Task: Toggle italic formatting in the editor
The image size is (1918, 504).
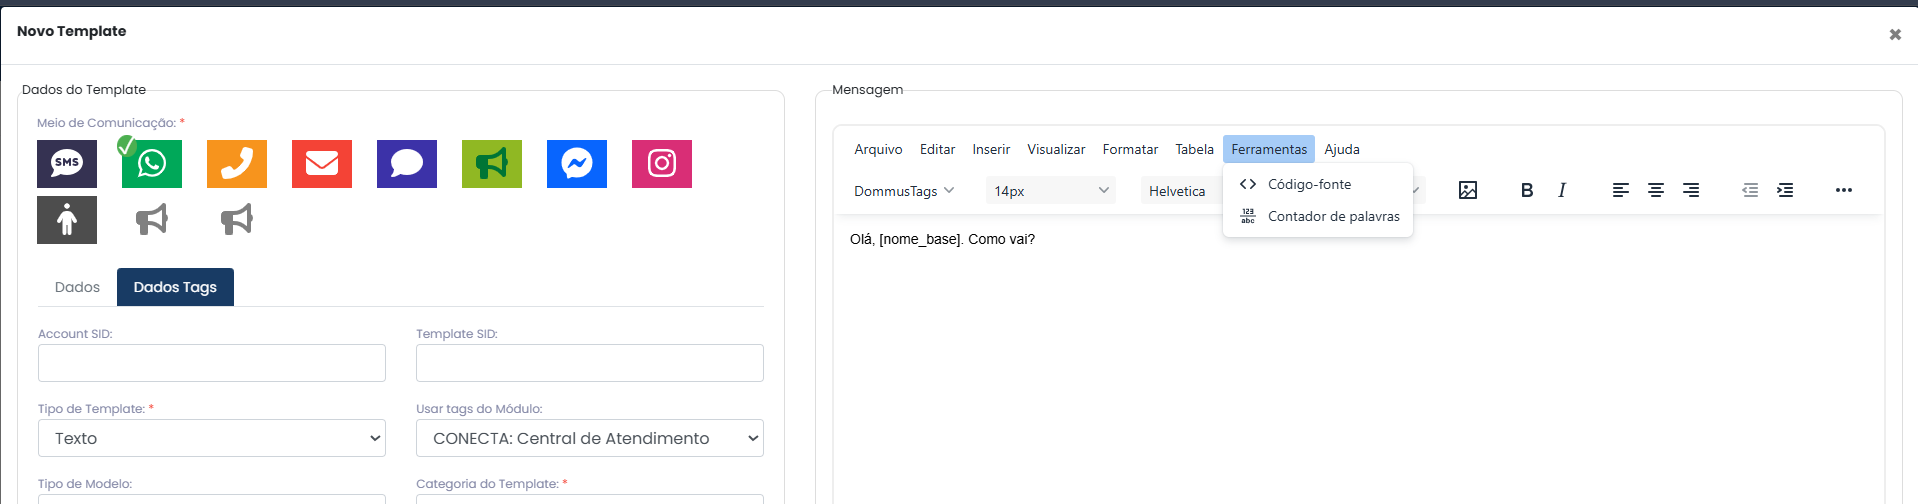Action: pyautogui.click(x=1562, y=190)
